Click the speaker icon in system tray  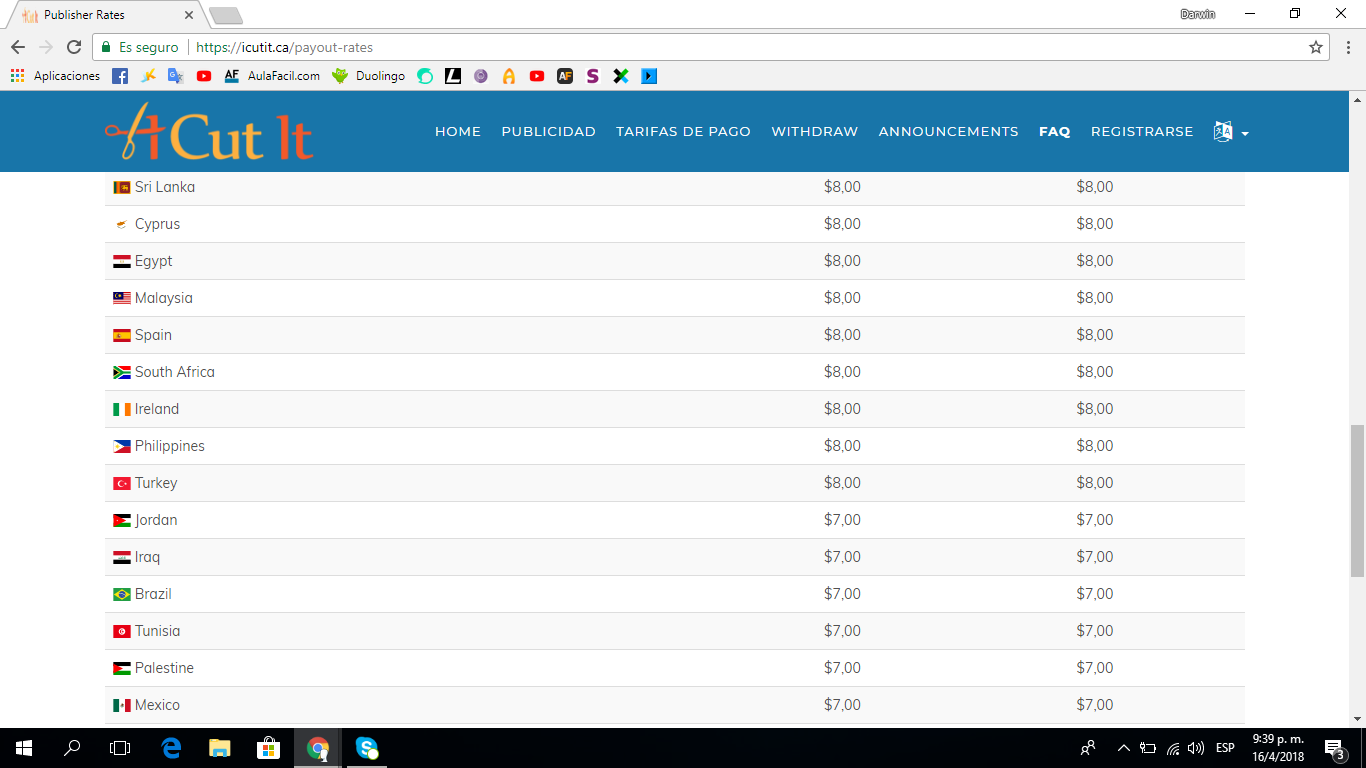pos(1196,747)
